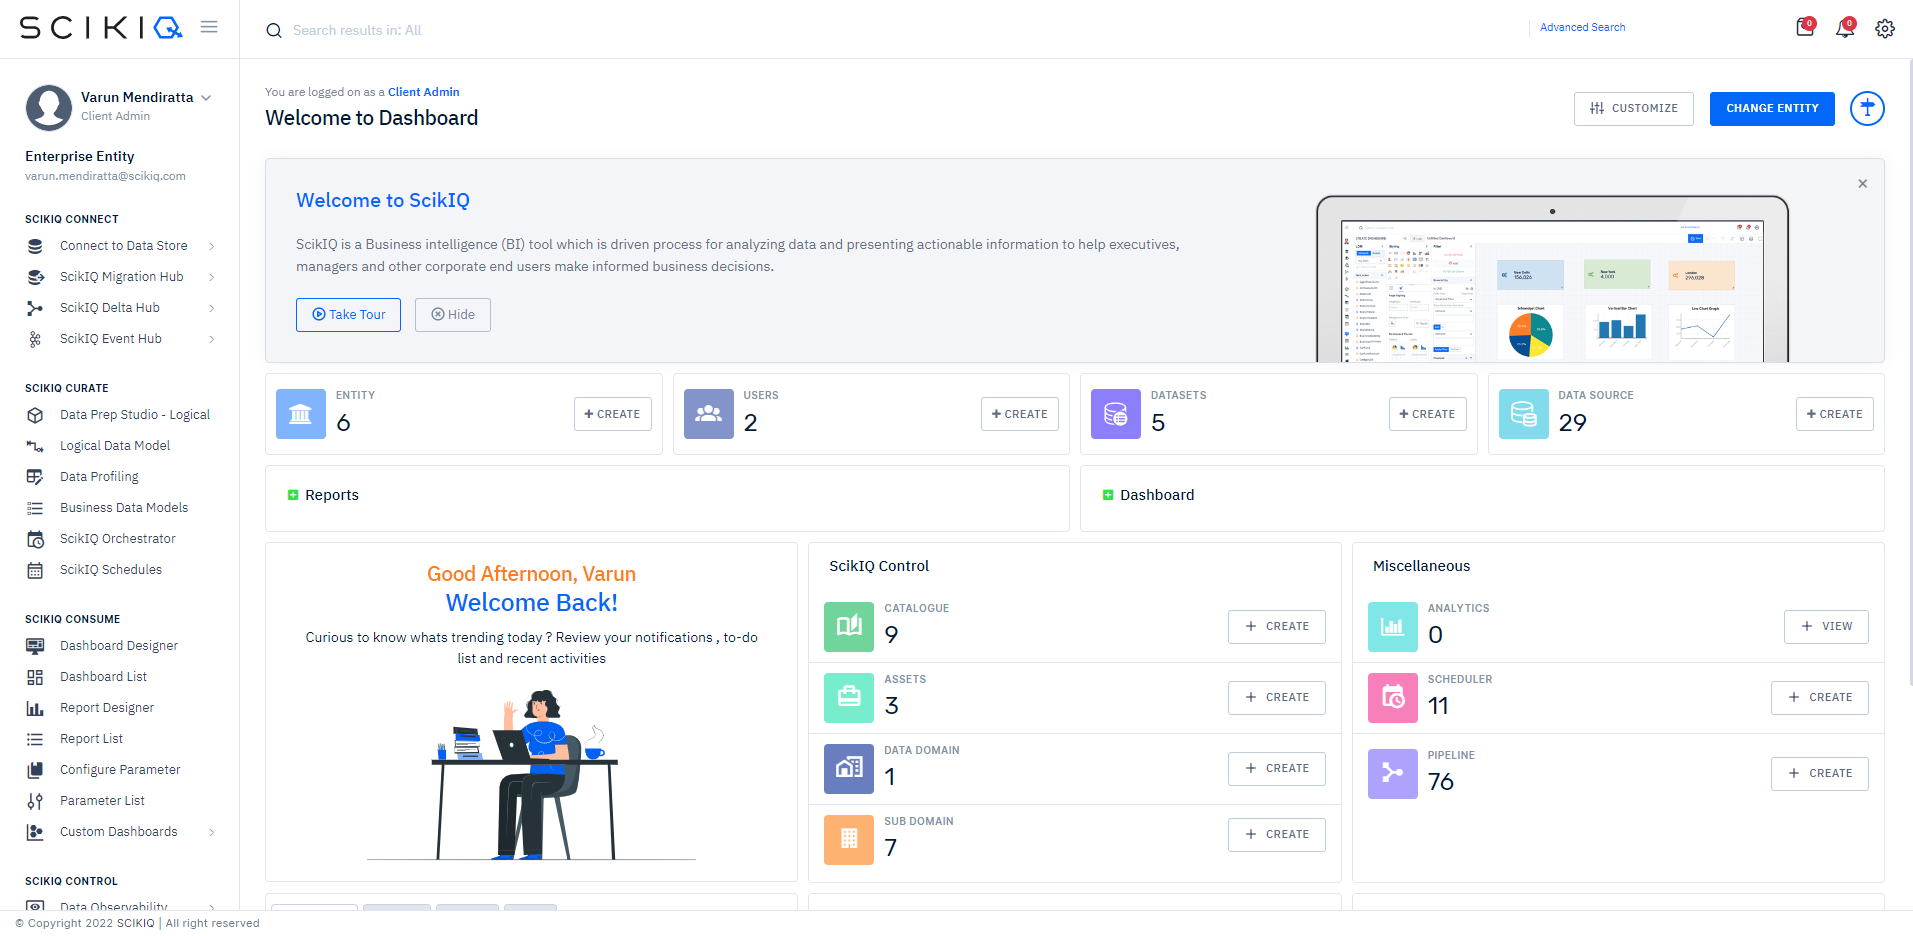Expand the Dashboard section plus icon
The image size is (1913, 936).
pyautogui.click(x=1108, y=495)
